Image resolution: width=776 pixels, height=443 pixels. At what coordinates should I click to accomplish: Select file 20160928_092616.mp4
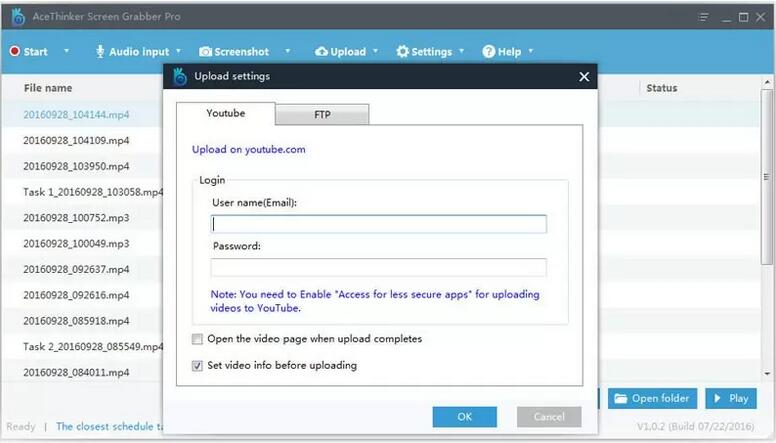(x=76, y=295)
